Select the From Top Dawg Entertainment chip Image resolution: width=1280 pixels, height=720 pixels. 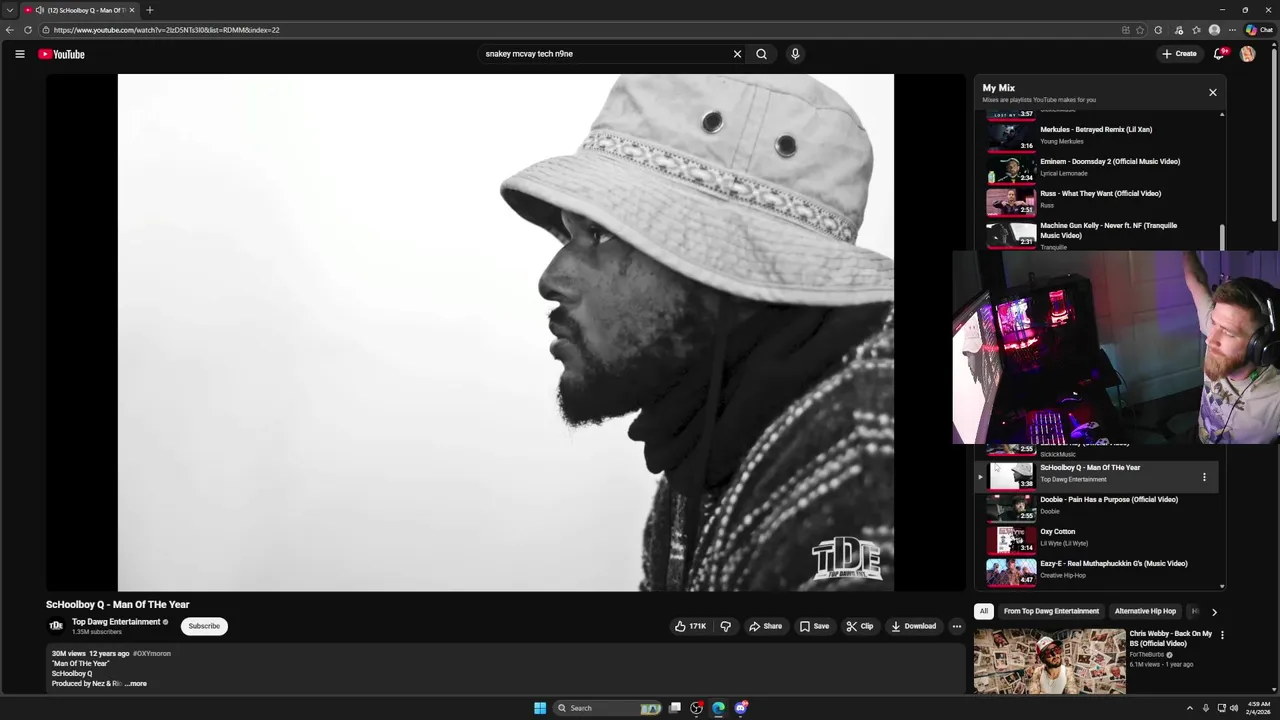[1051, 611]
